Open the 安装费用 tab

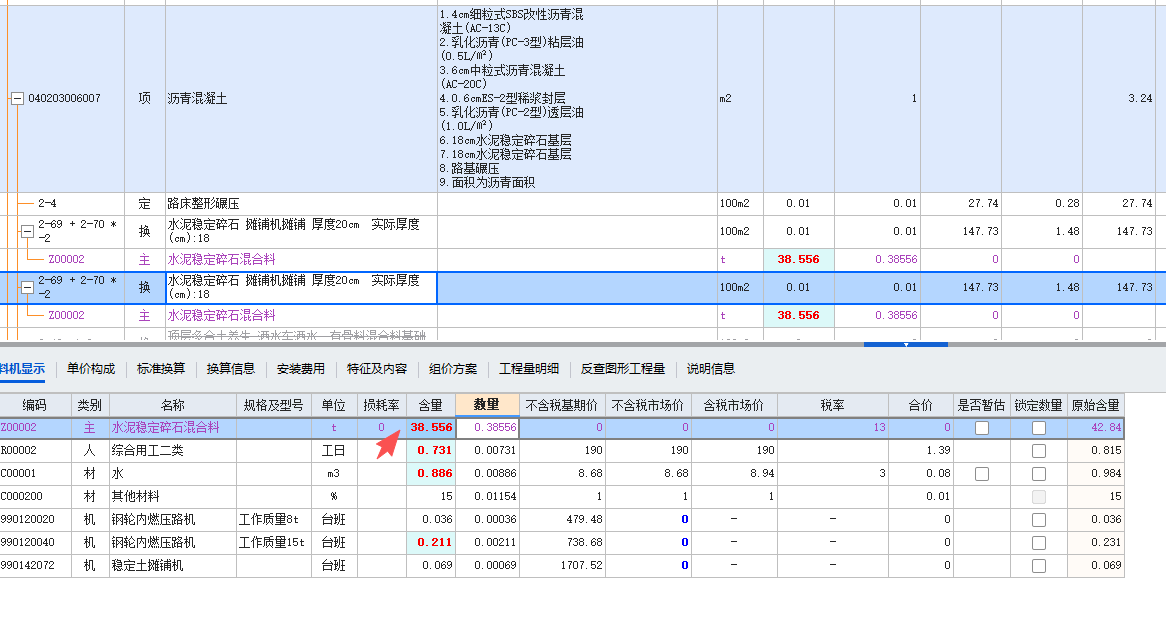(x=300, y=369)
